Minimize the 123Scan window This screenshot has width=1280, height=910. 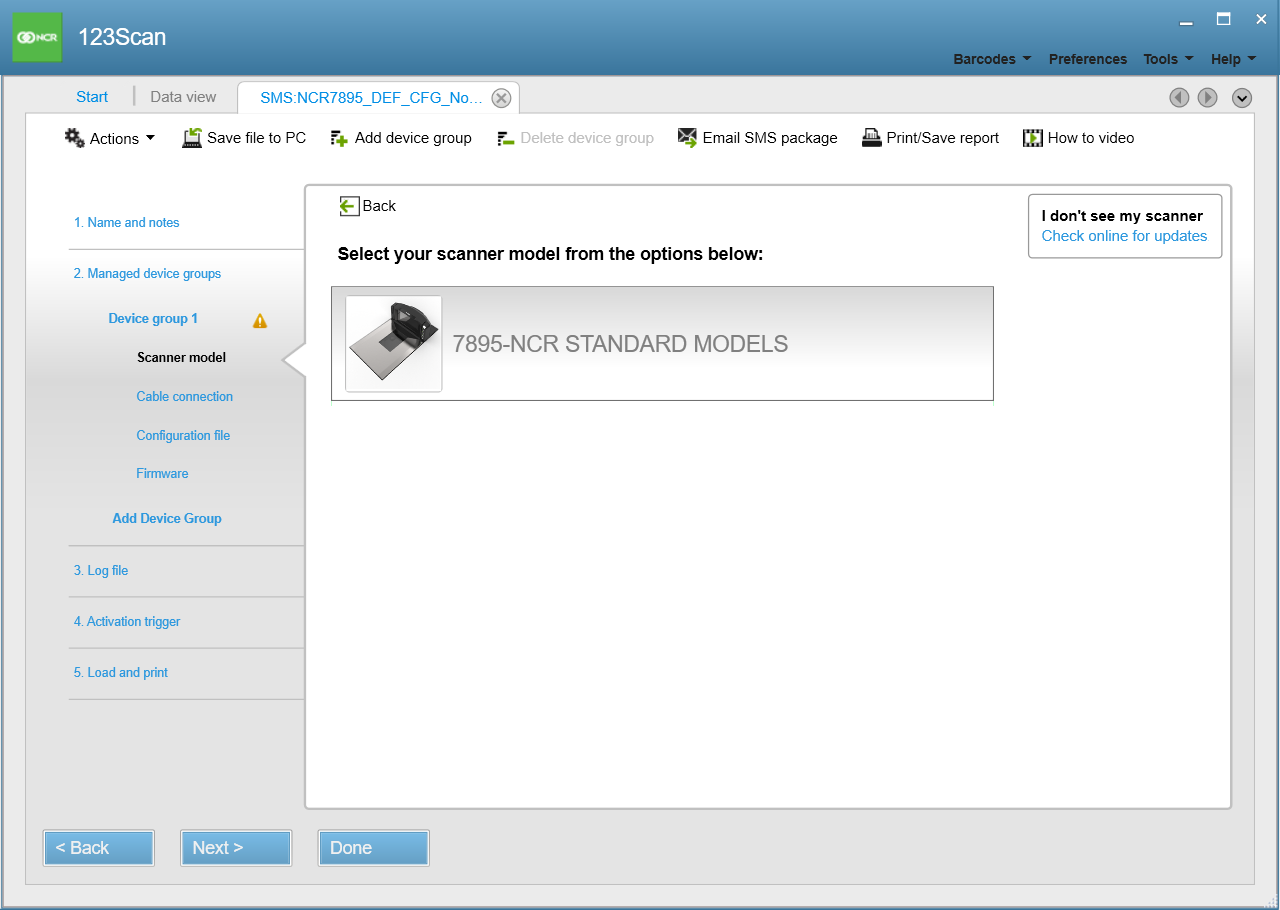(1186, 21)
